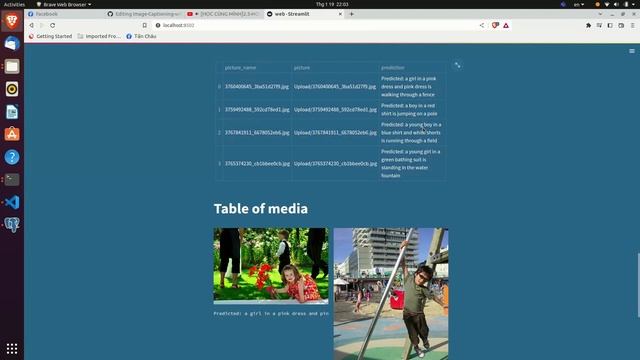The width and height of the screenshot is (640, 360).
Task: Reload the localhost page
Action: coord(53,25)
